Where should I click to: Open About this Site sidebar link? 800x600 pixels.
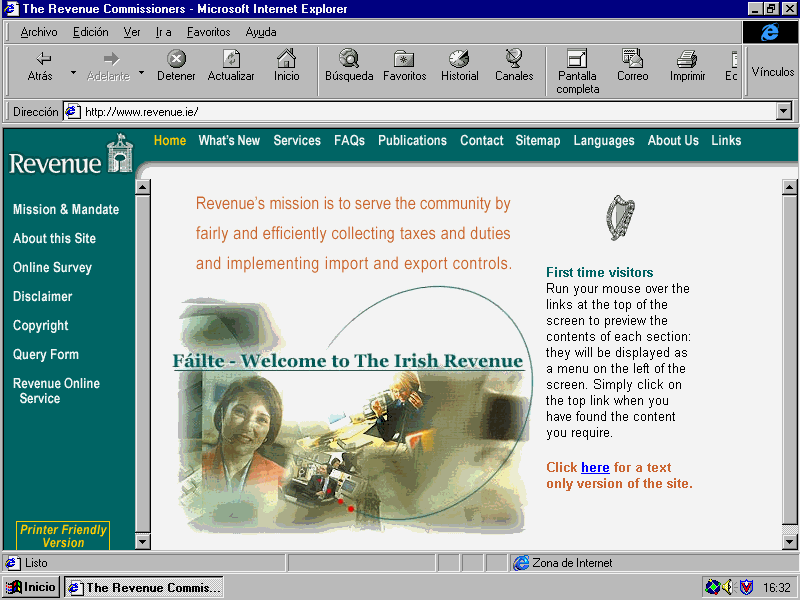coord(54,238)
